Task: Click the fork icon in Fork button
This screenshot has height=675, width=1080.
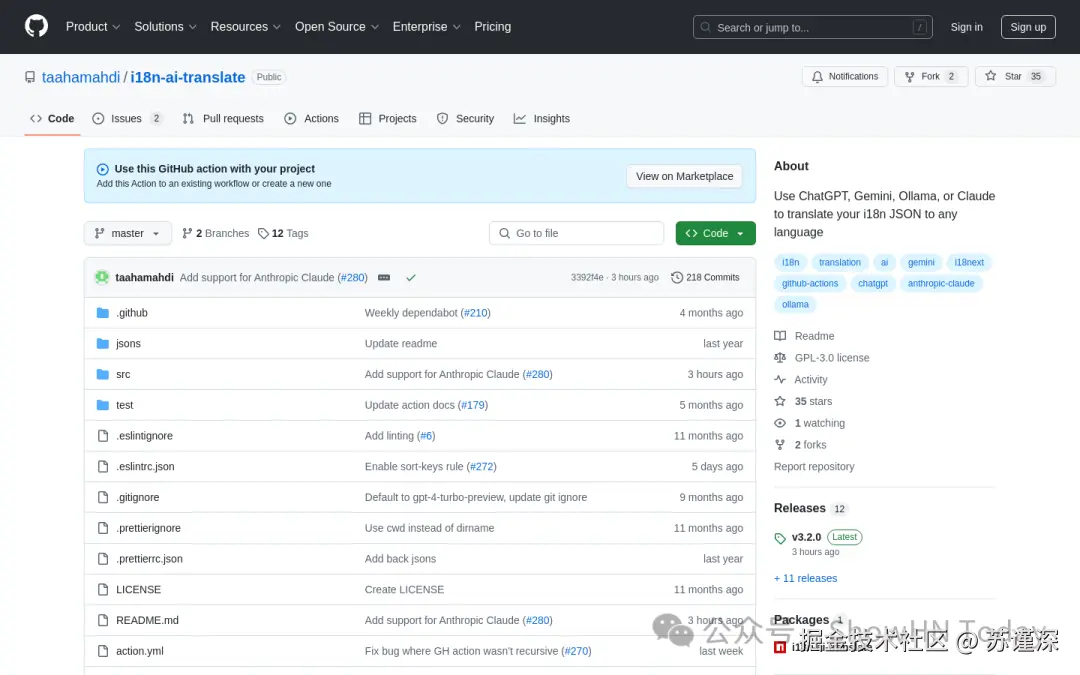Action: pos(909,76)
